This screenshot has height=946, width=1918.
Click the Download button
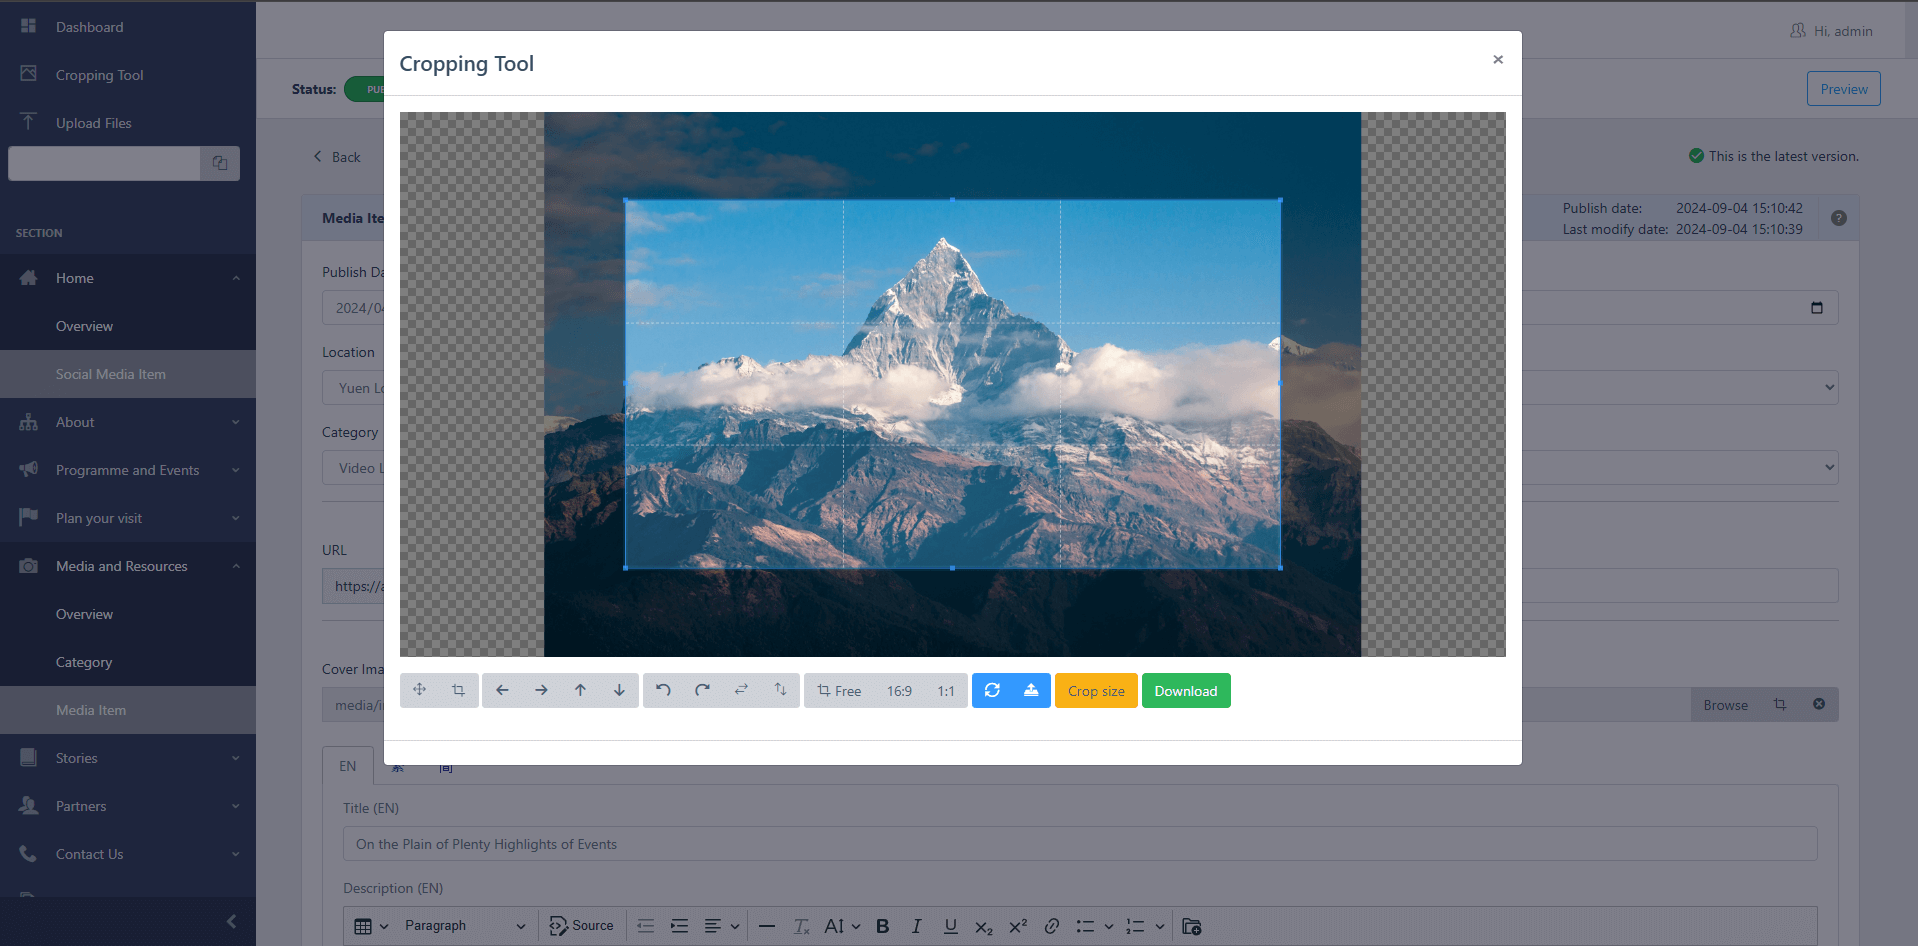click(x=1185, y=690)
